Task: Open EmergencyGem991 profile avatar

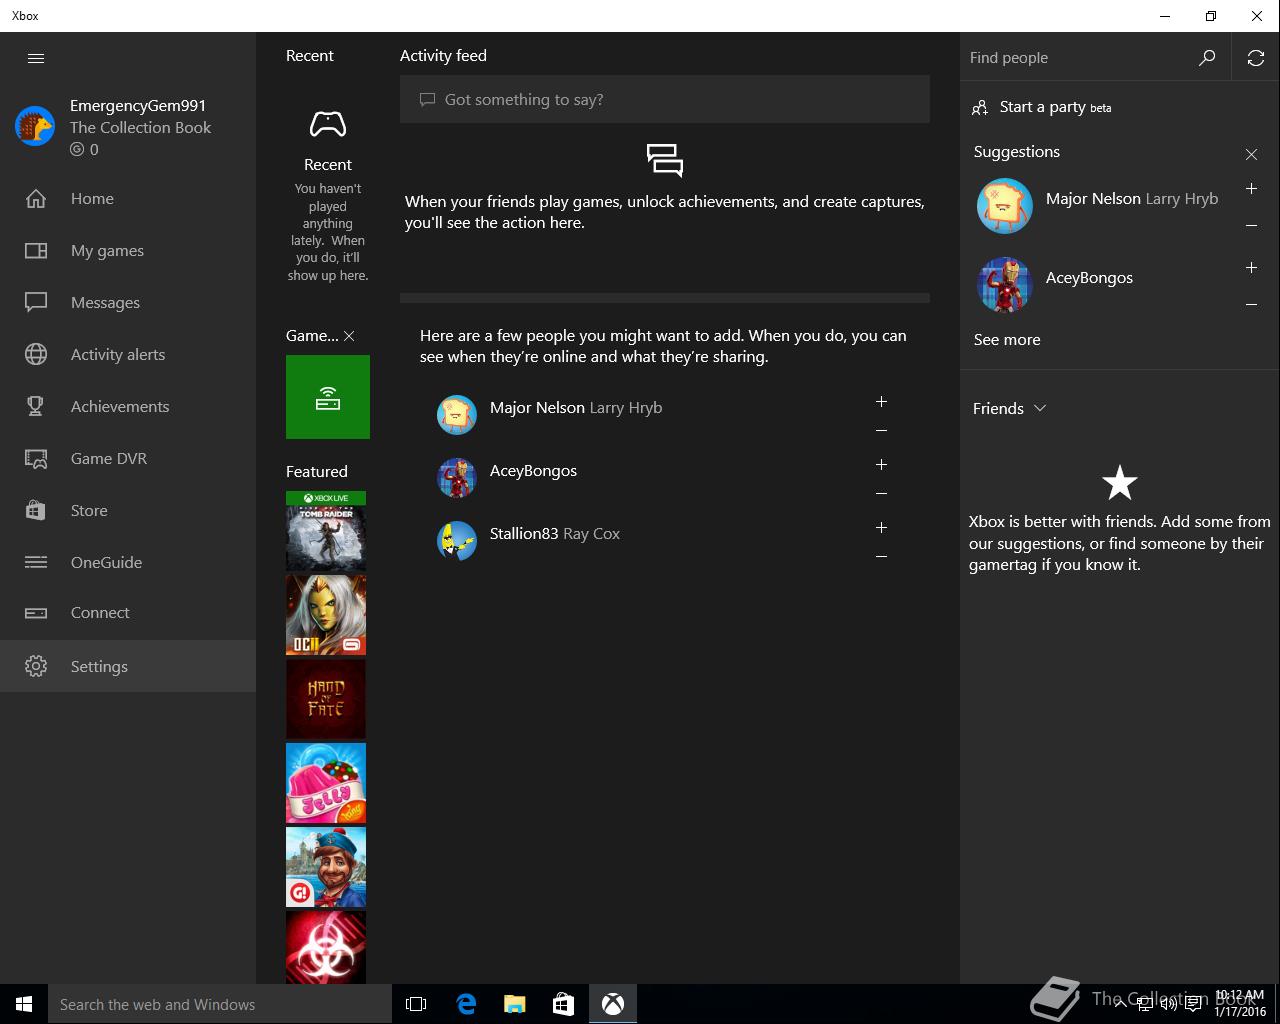Action: [35, 126]
